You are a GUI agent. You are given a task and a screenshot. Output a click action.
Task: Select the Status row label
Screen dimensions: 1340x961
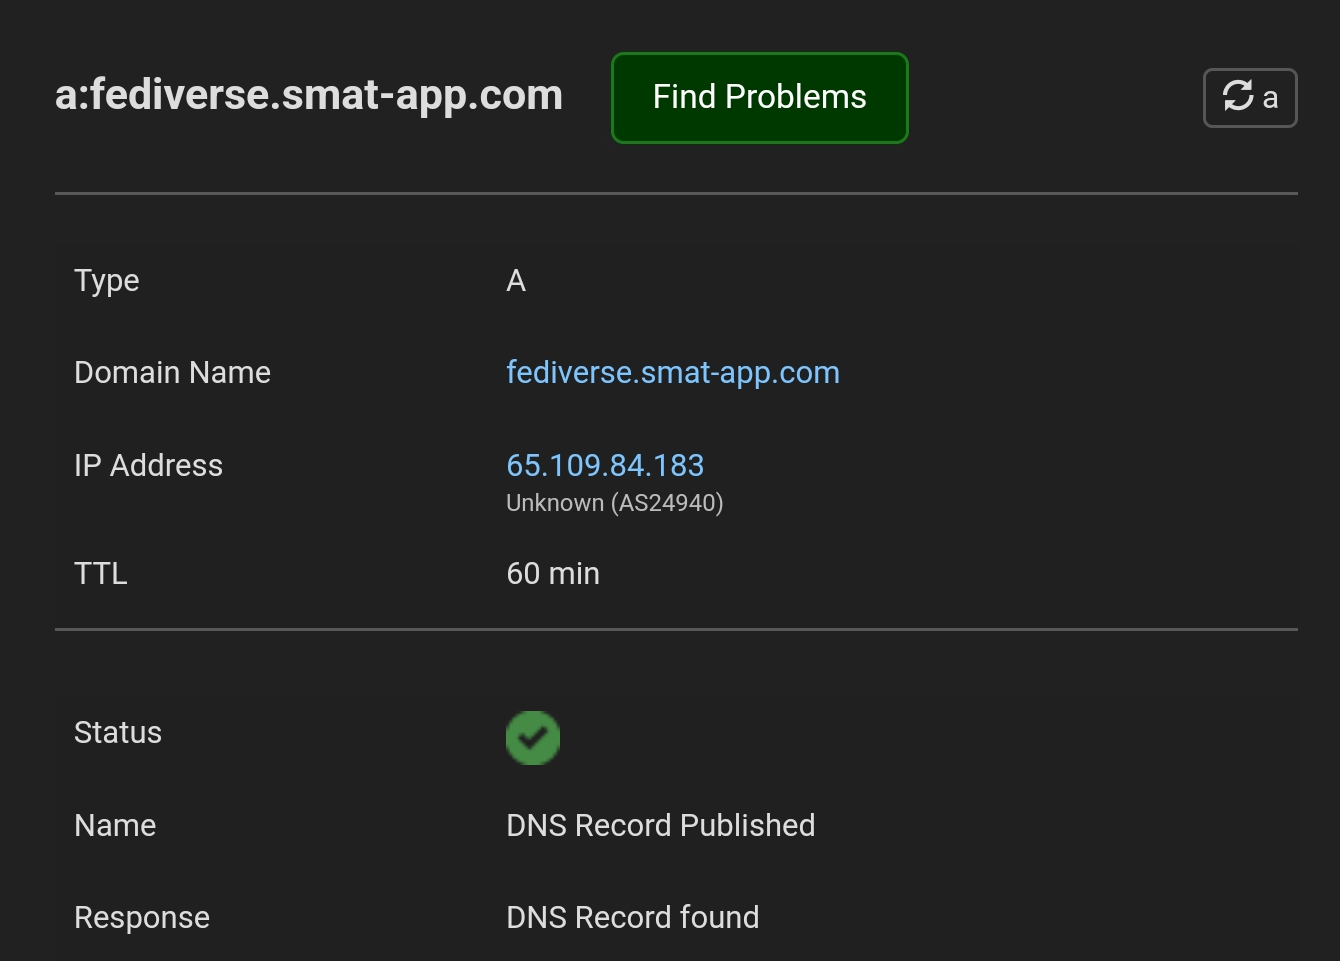(118, 733)
